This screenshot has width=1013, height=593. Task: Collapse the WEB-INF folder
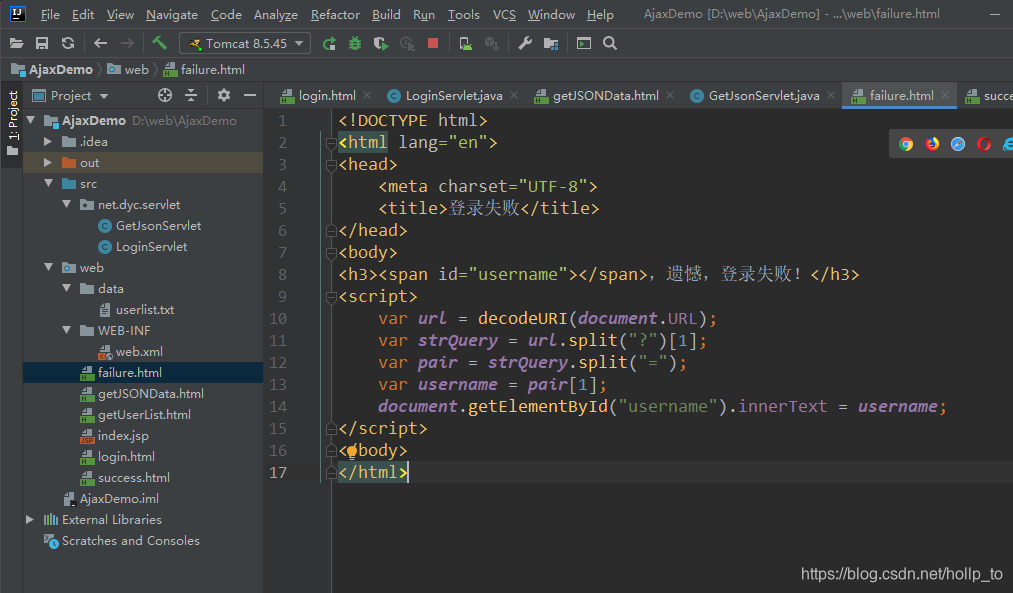click(x=67, y=330)
